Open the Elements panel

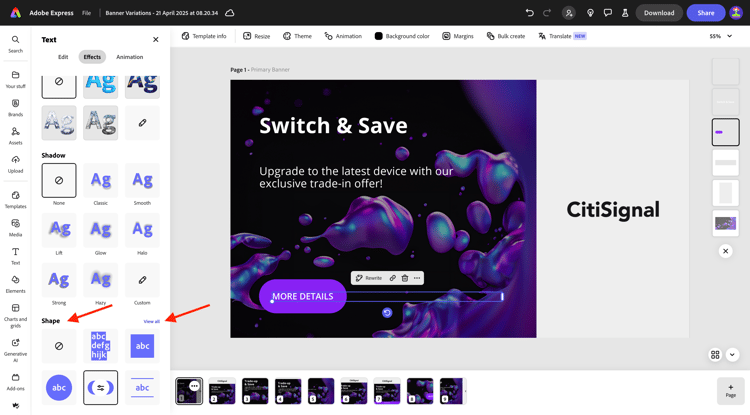(15, 284)
